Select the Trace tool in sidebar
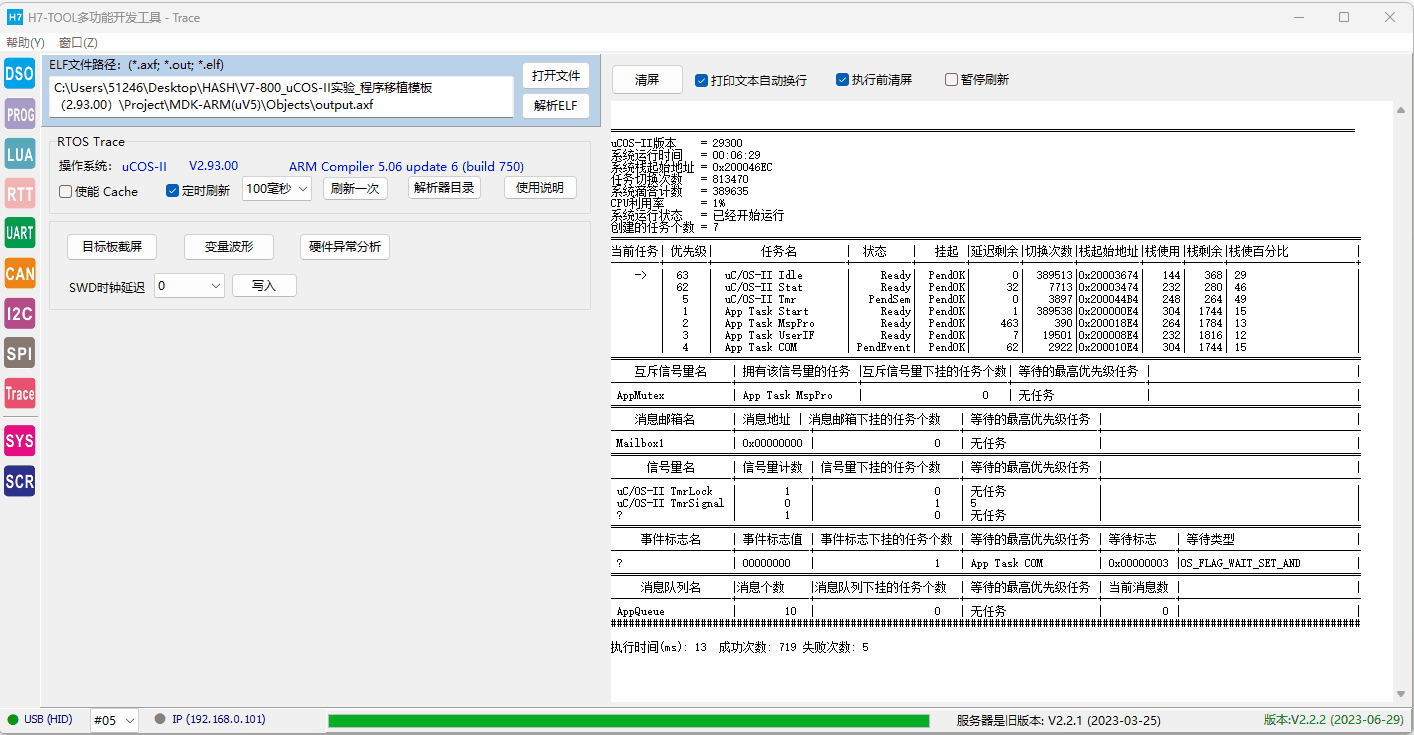This screenshot has width=1414, height=735. 20,393
